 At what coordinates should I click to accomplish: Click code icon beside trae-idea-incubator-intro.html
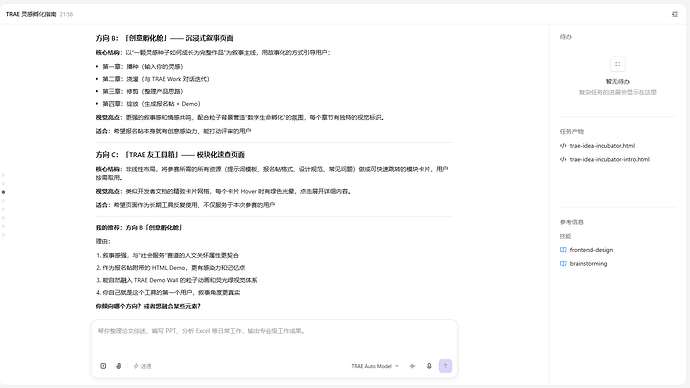click(563, 159)
